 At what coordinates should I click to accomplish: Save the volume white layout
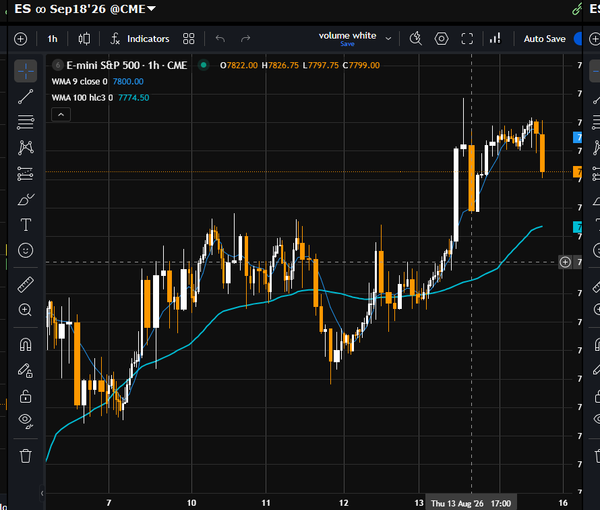[x=347, y=44]
